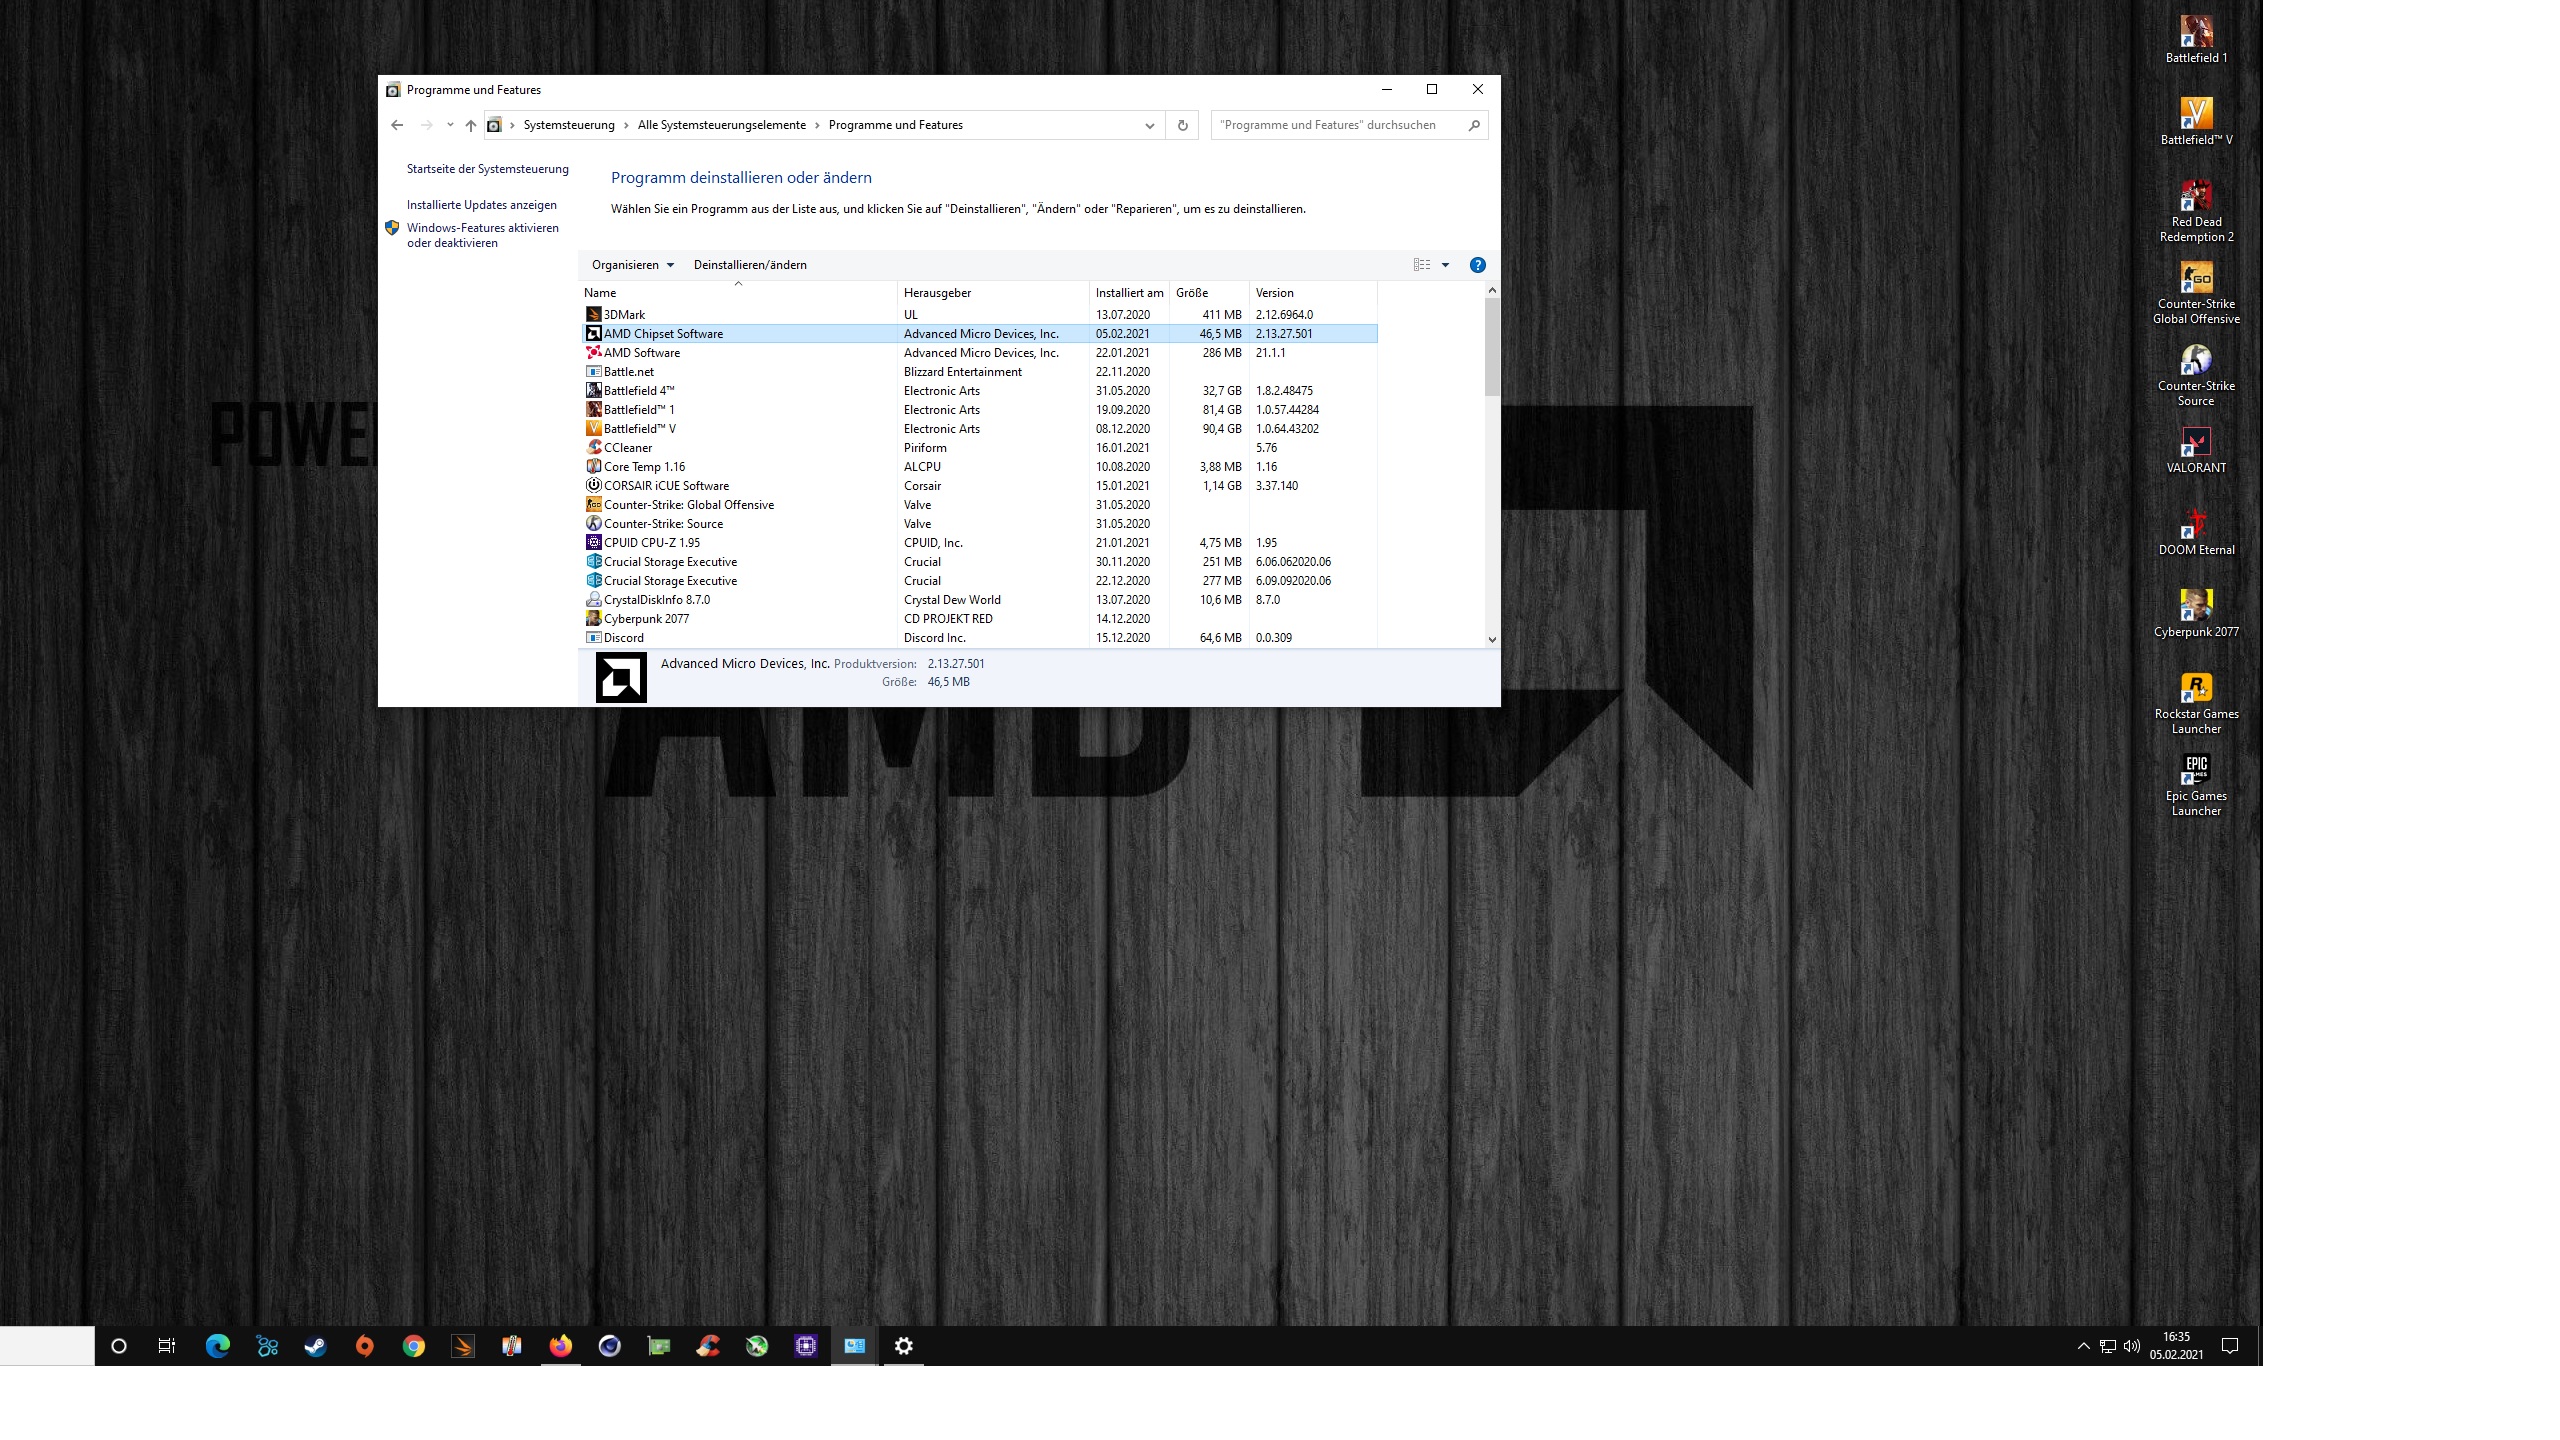2560x1440 pixels.
Task: Click the view layout icon in toolbar
Action: coord(1421,265)
